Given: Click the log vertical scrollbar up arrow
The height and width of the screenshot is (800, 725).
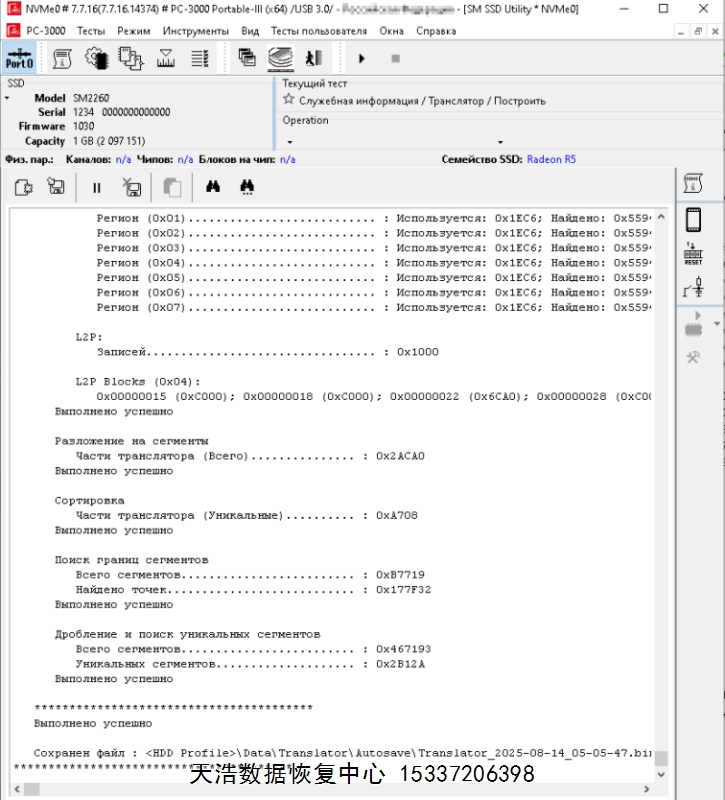Looking at the screenshot, I should (x=661, y=217).
